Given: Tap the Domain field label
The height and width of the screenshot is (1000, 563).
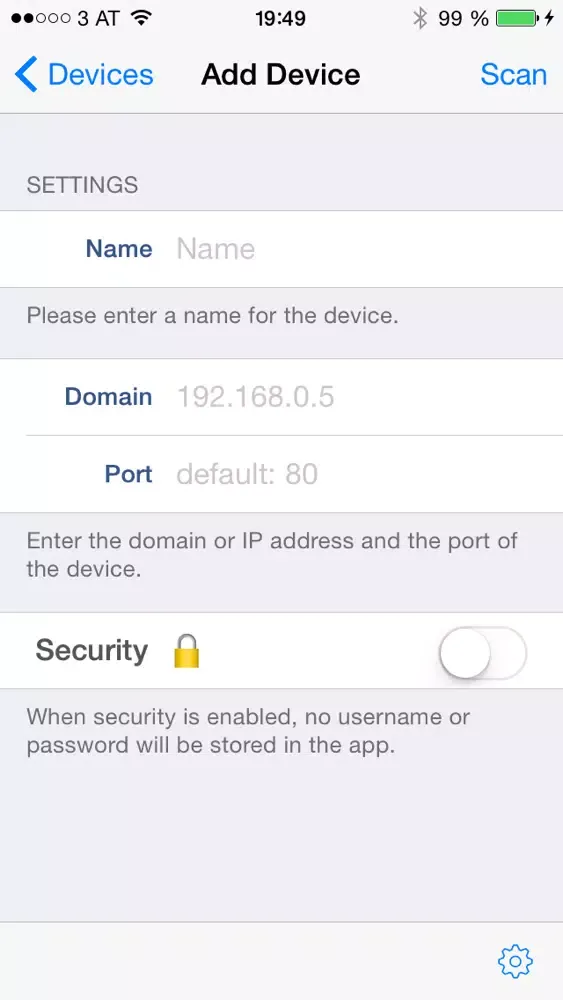Looking at the screenshot, I should pos(108,397).
